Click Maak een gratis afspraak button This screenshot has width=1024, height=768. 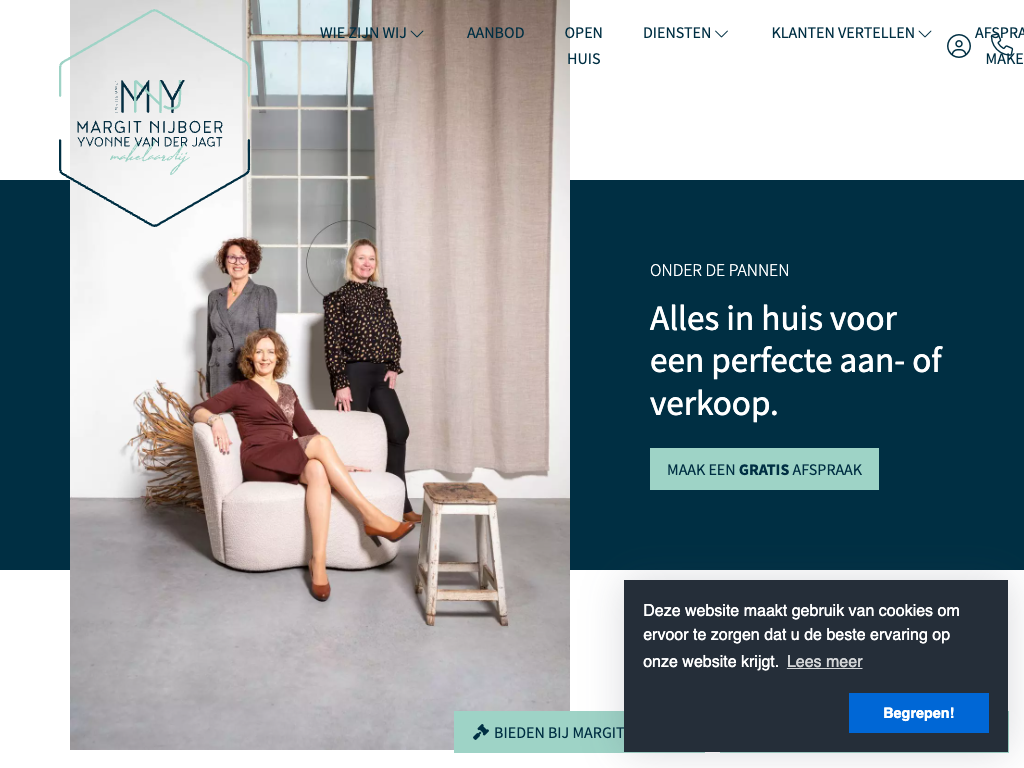764,469
